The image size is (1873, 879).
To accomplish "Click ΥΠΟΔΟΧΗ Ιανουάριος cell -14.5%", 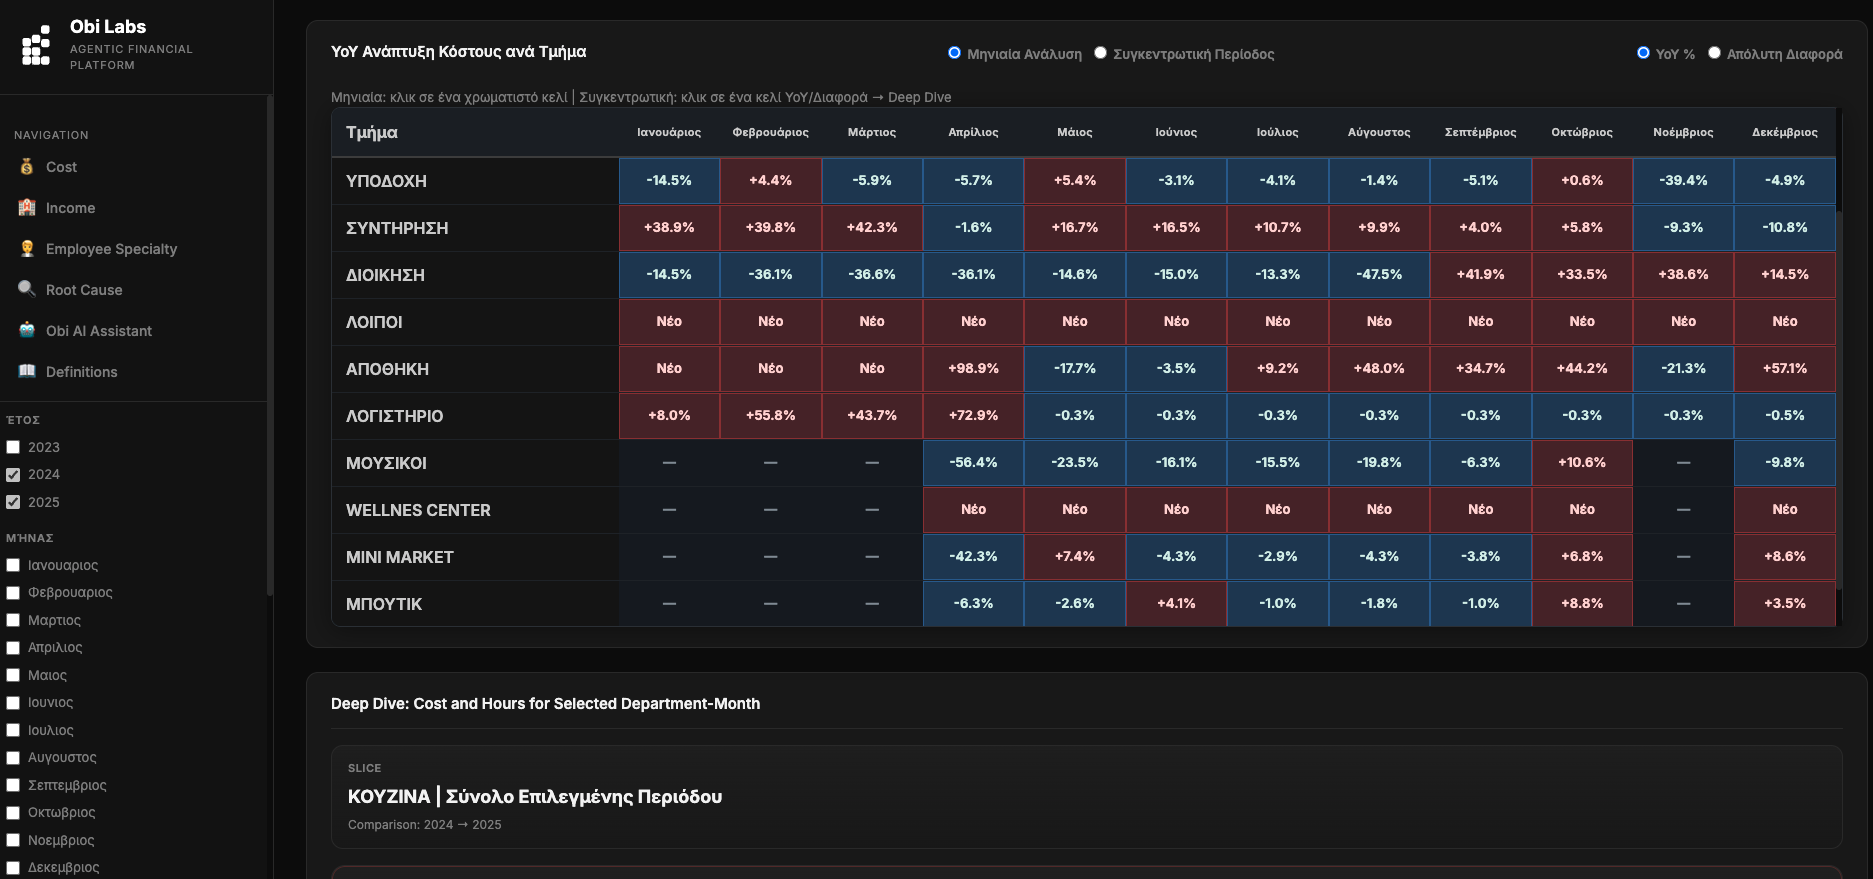I will coord(669,181).
